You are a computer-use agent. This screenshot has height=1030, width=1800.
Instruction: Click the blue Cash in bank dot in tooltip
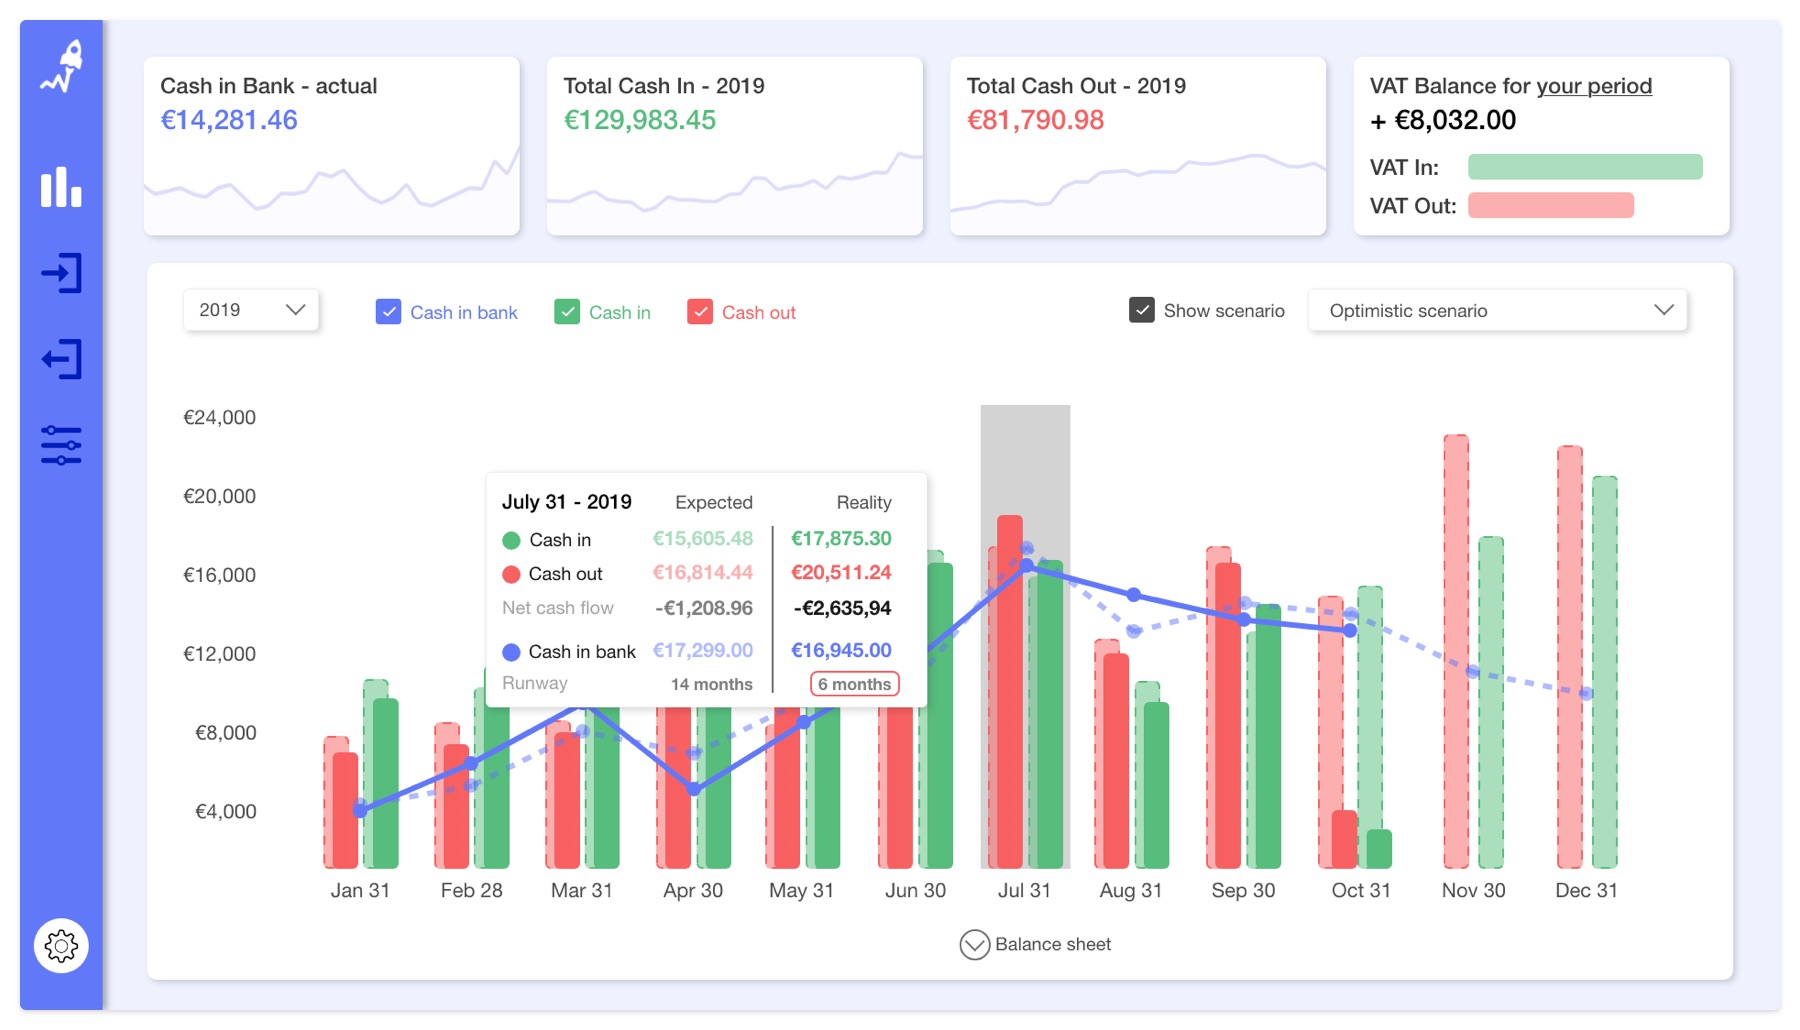pos(512,651)
